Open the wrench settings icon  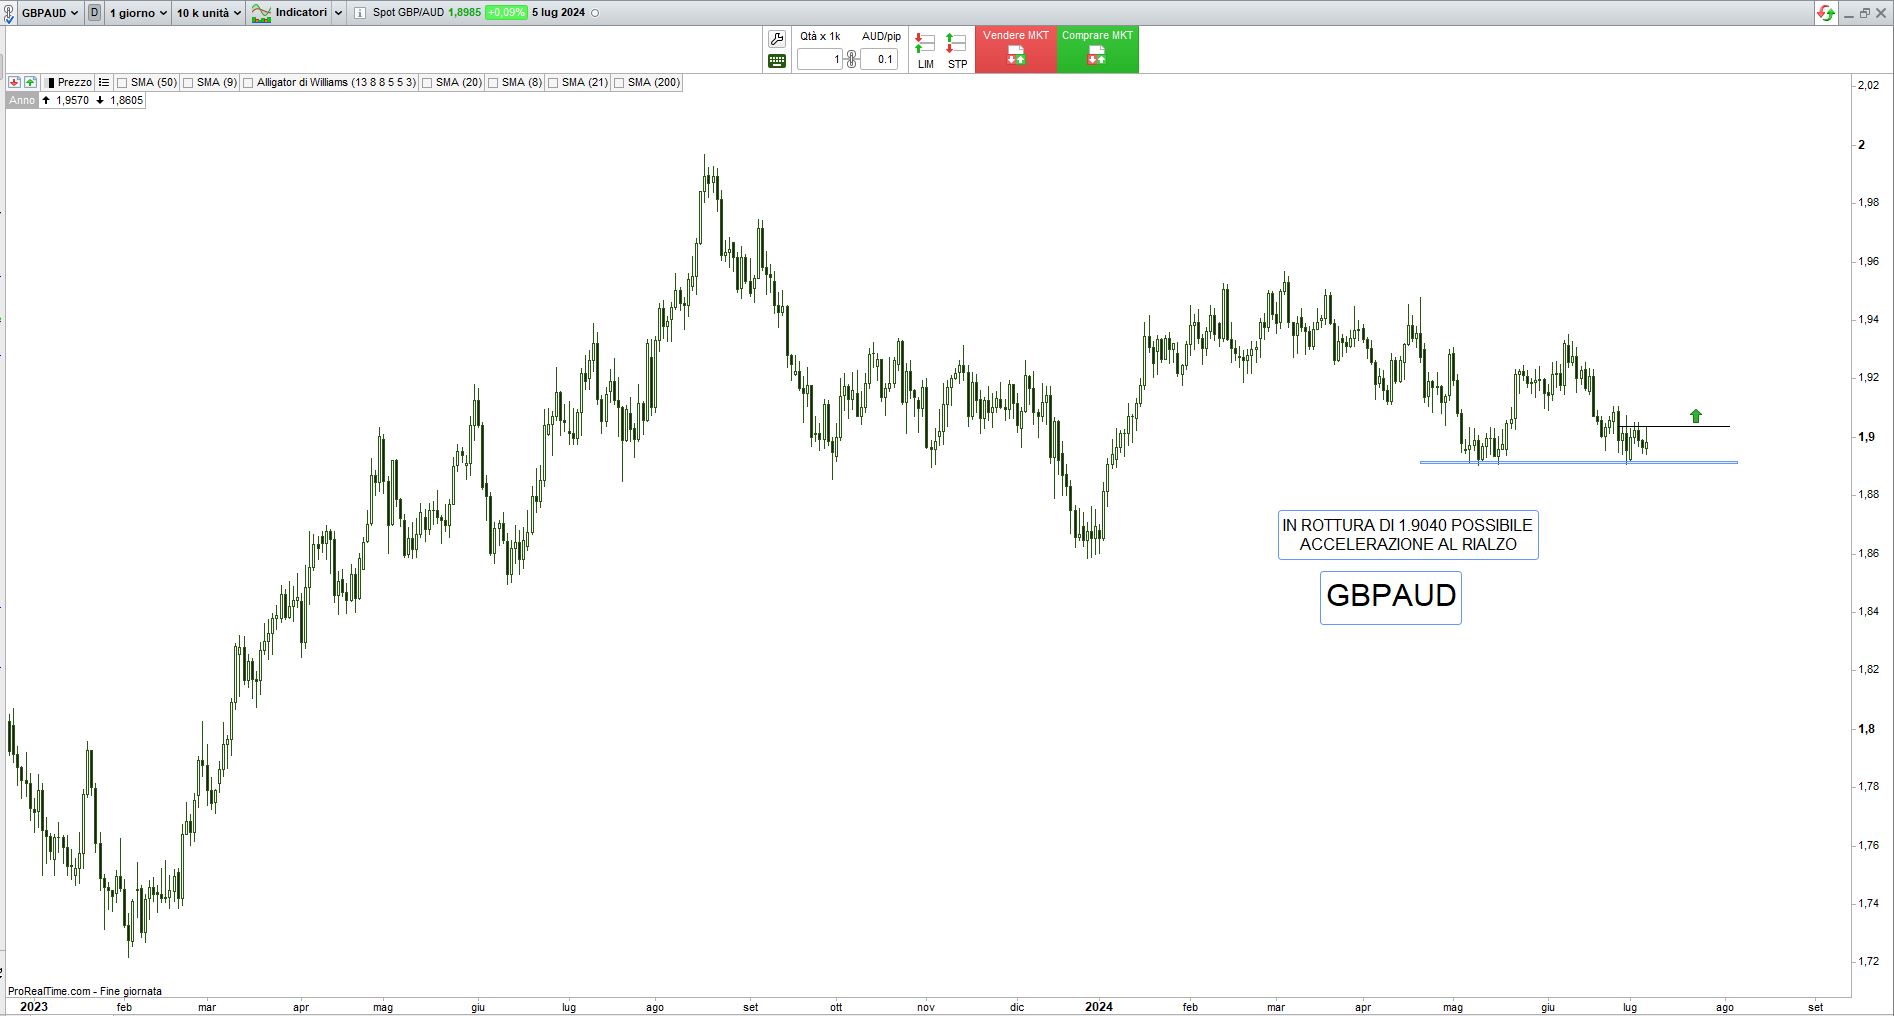(x=777, y=39)
